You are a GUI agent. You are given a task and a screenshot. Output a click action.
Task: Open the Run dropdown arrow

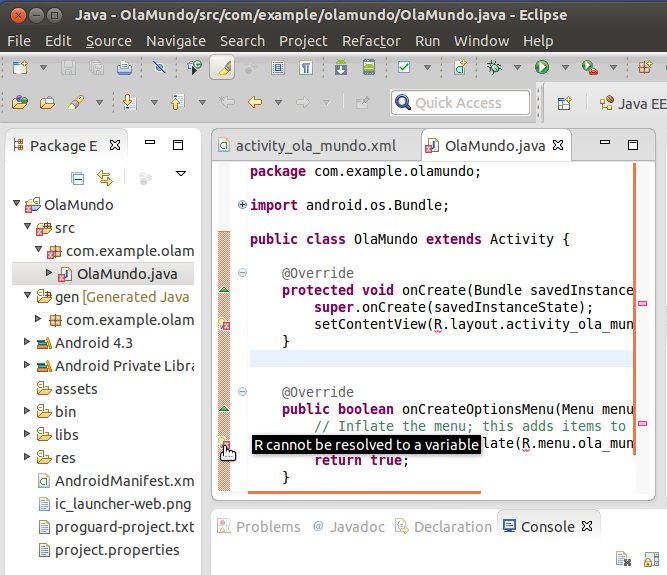(x=565, y=67)
